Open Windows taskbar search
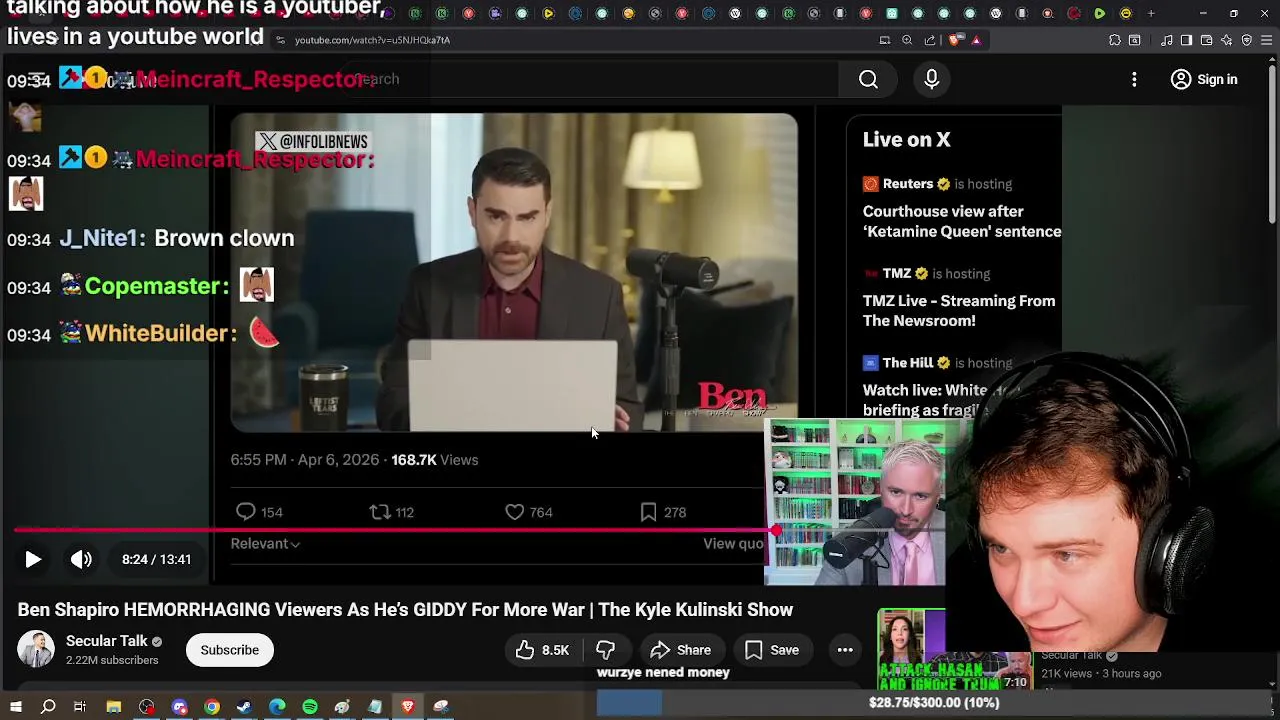1280x720 pixels. (48, 707)
